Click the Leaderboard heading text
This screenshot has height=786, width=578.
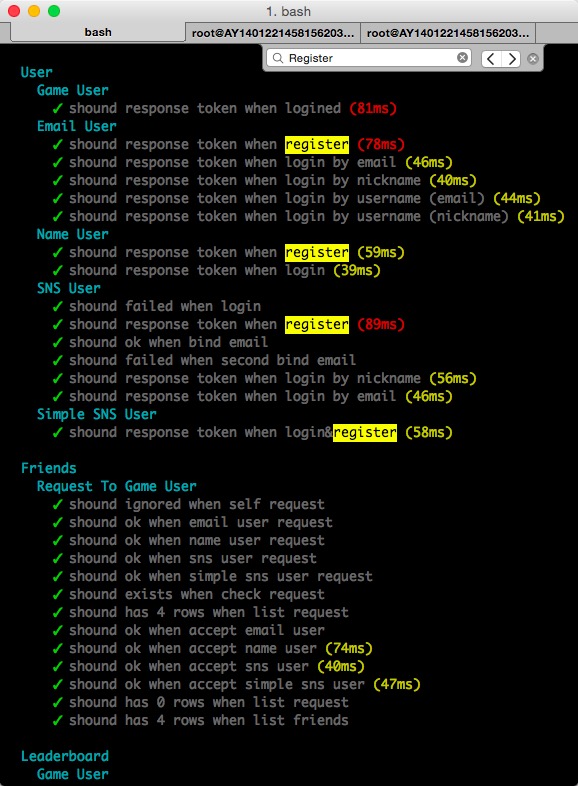[x=65, y=756]
